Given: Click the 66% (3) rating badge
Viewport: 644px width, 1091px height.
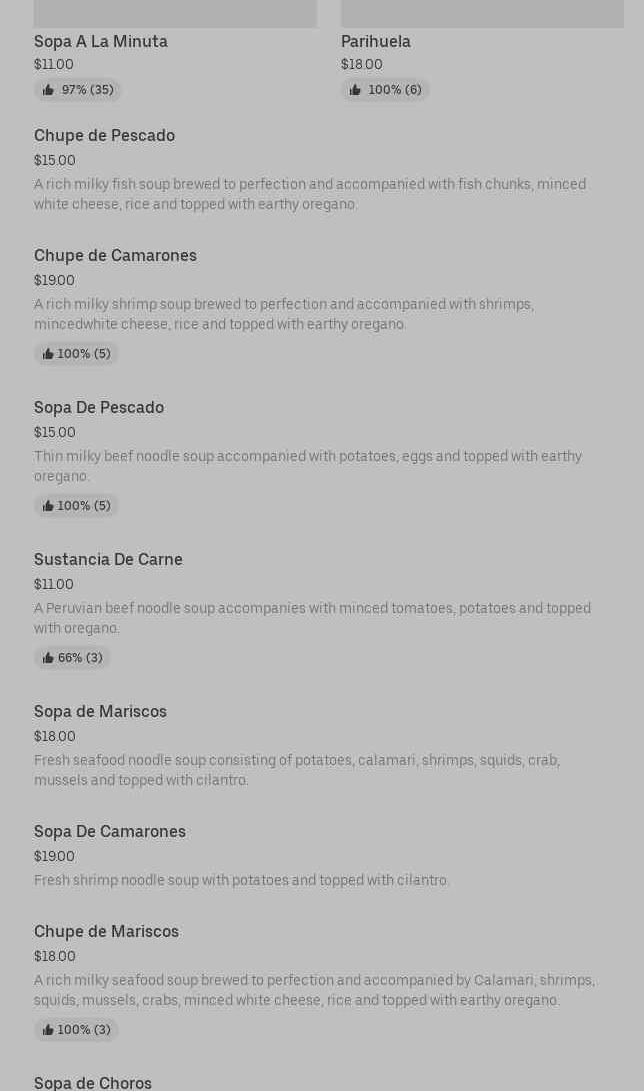Looking at the screenshot, I should pos(73,658).
